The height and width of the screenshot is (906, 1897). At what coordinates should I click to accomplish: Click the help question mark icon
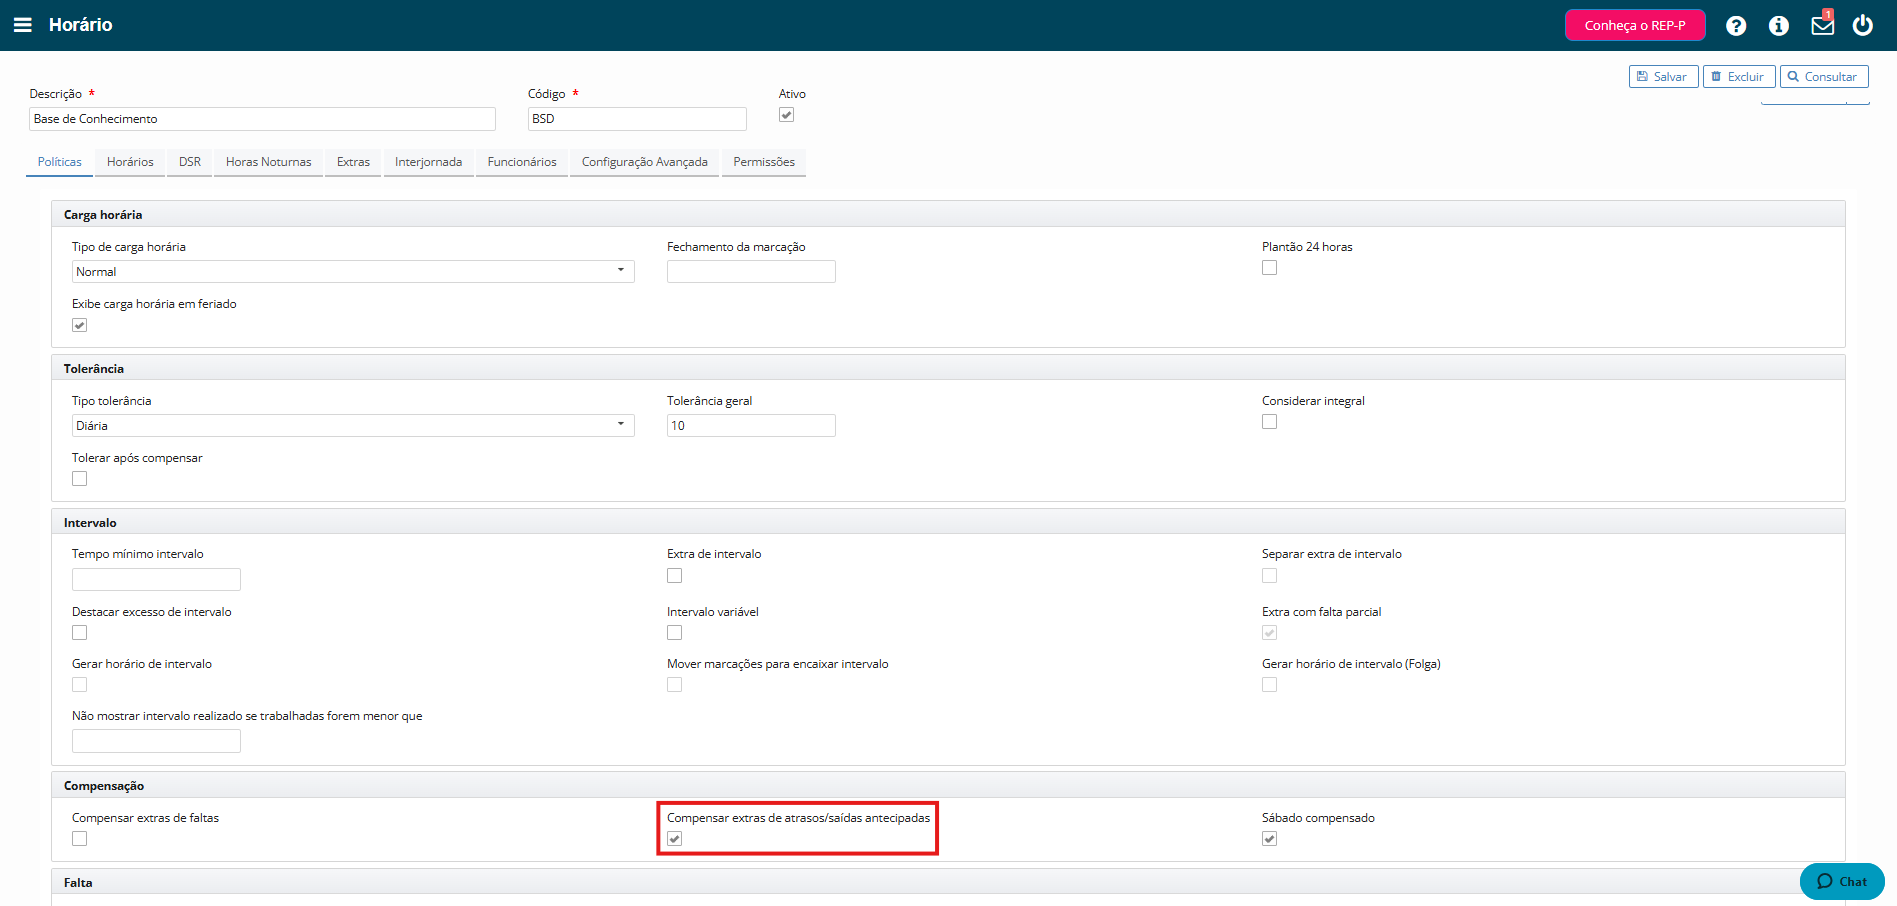pyautogui.click(x=1736, y=26)
